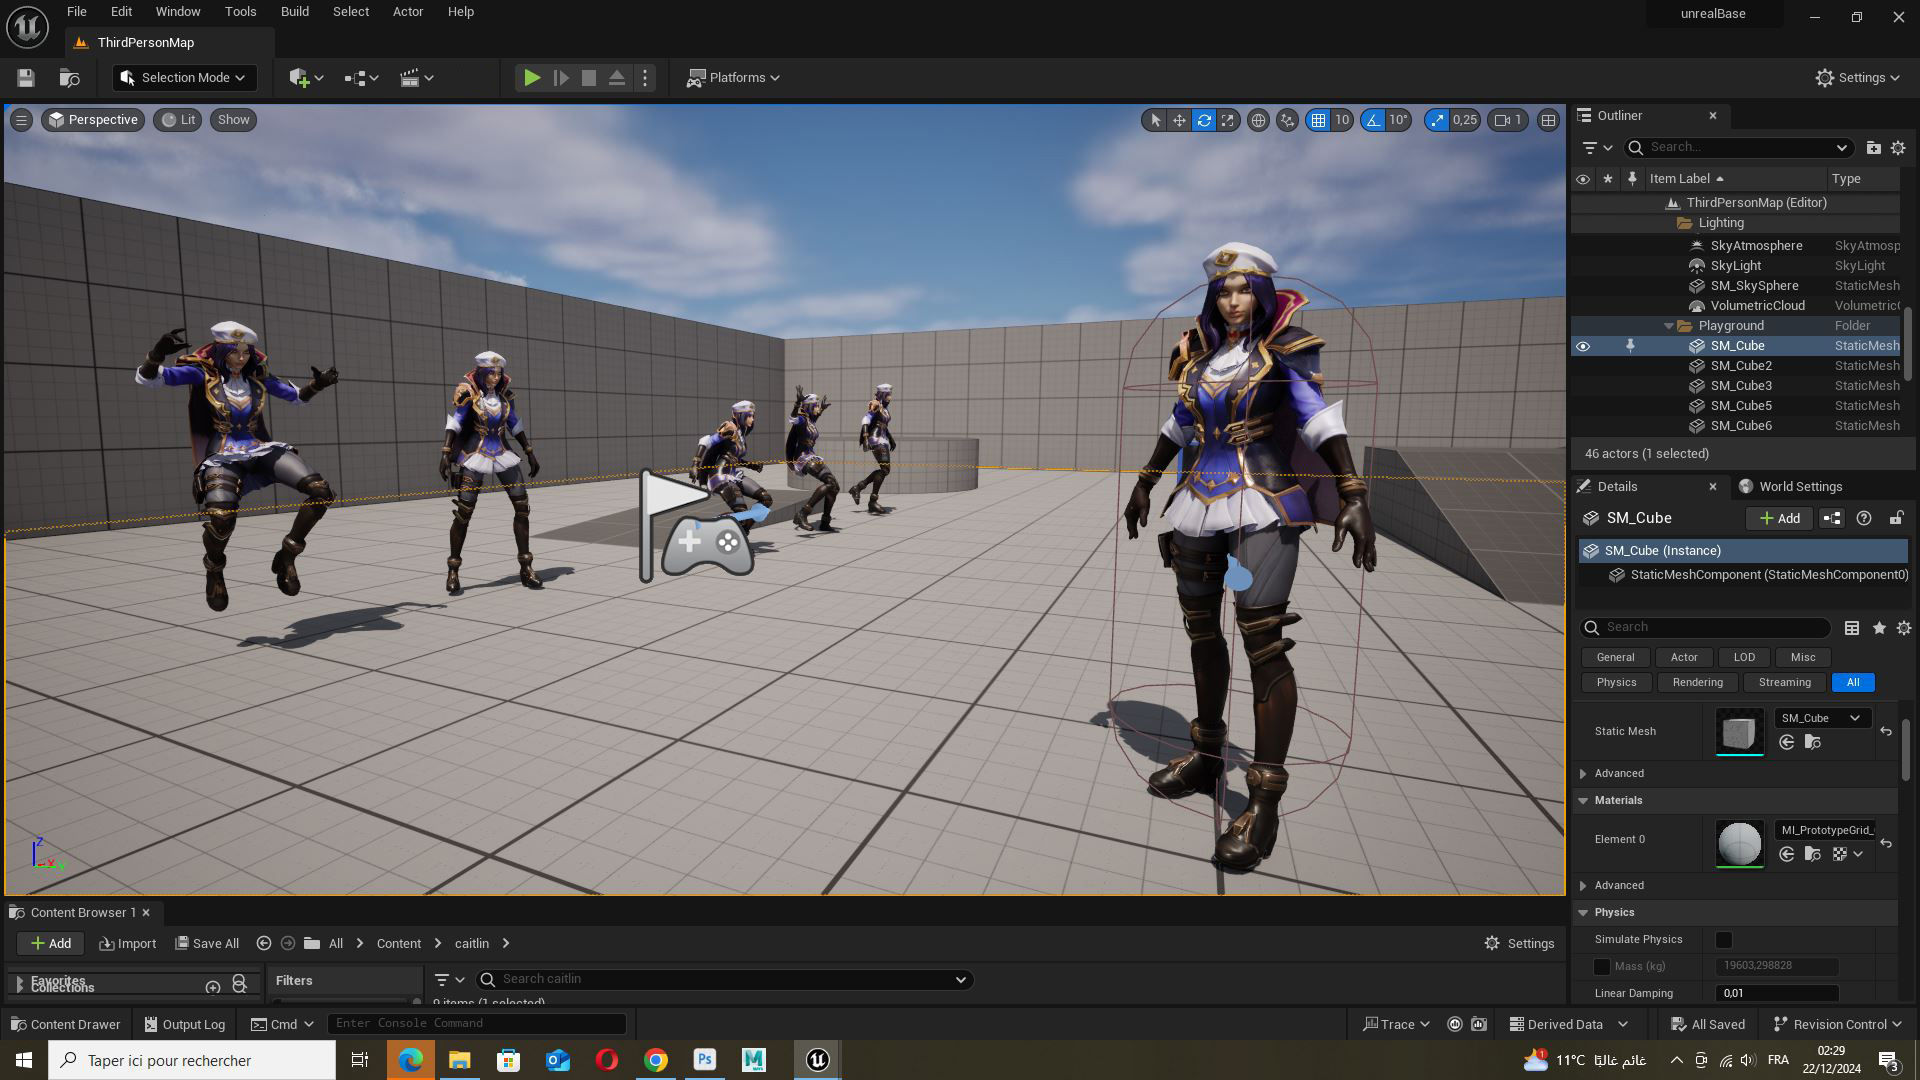Collapse the Playground folder
The width and height of the screenshot is (1920, 1080).
(1668, 326)
